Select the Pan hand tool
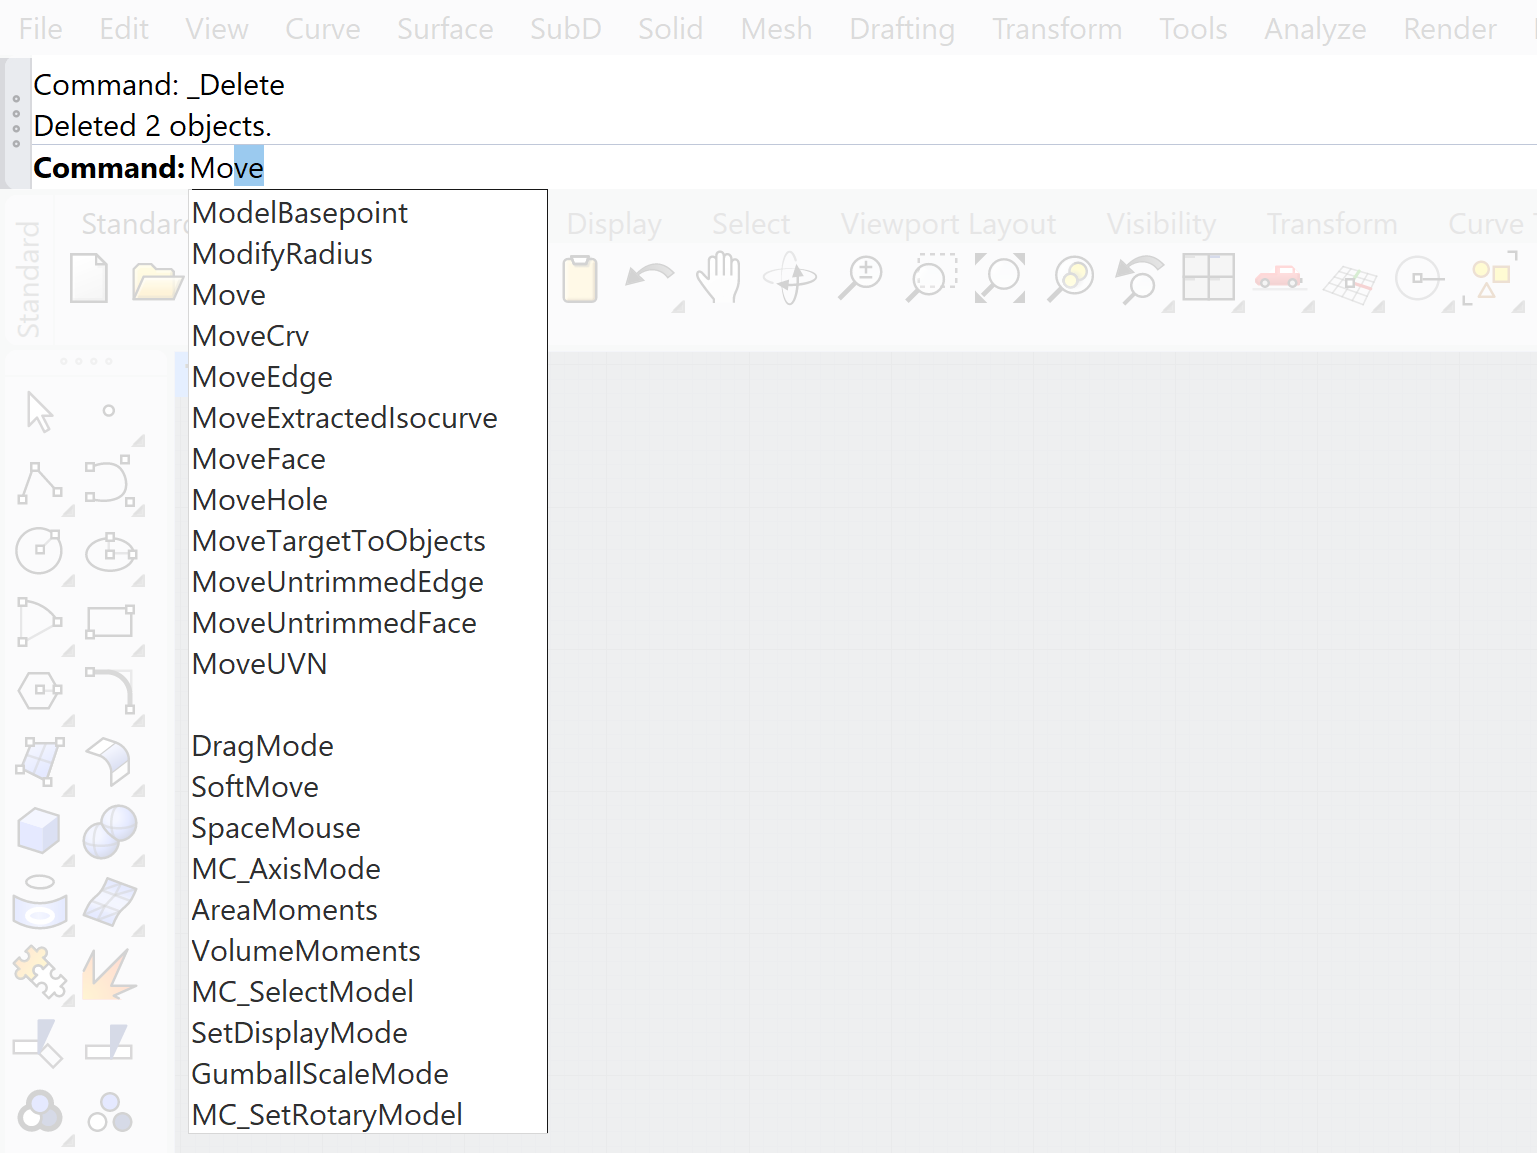Viewport: 1537px width, 1153px height. [x=719, y=277]
